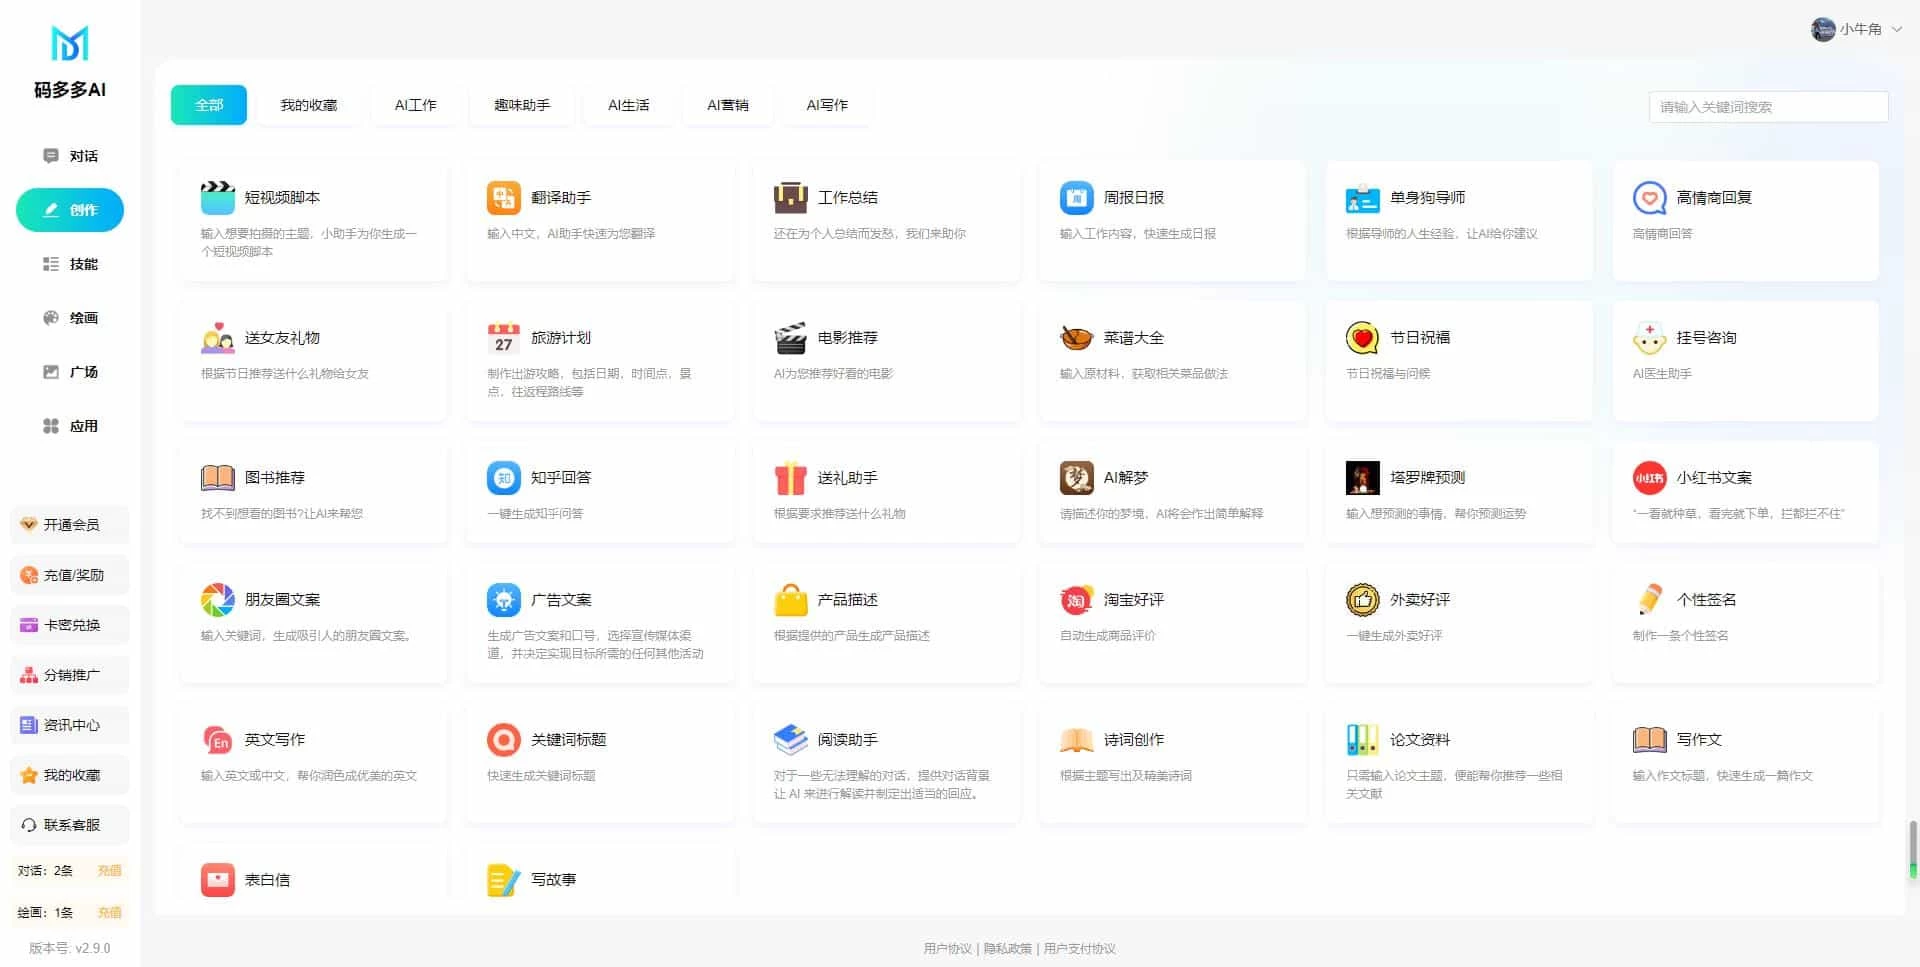Select the 个性签名 pencil icon
The image size is (1920, 967).
1649,600
